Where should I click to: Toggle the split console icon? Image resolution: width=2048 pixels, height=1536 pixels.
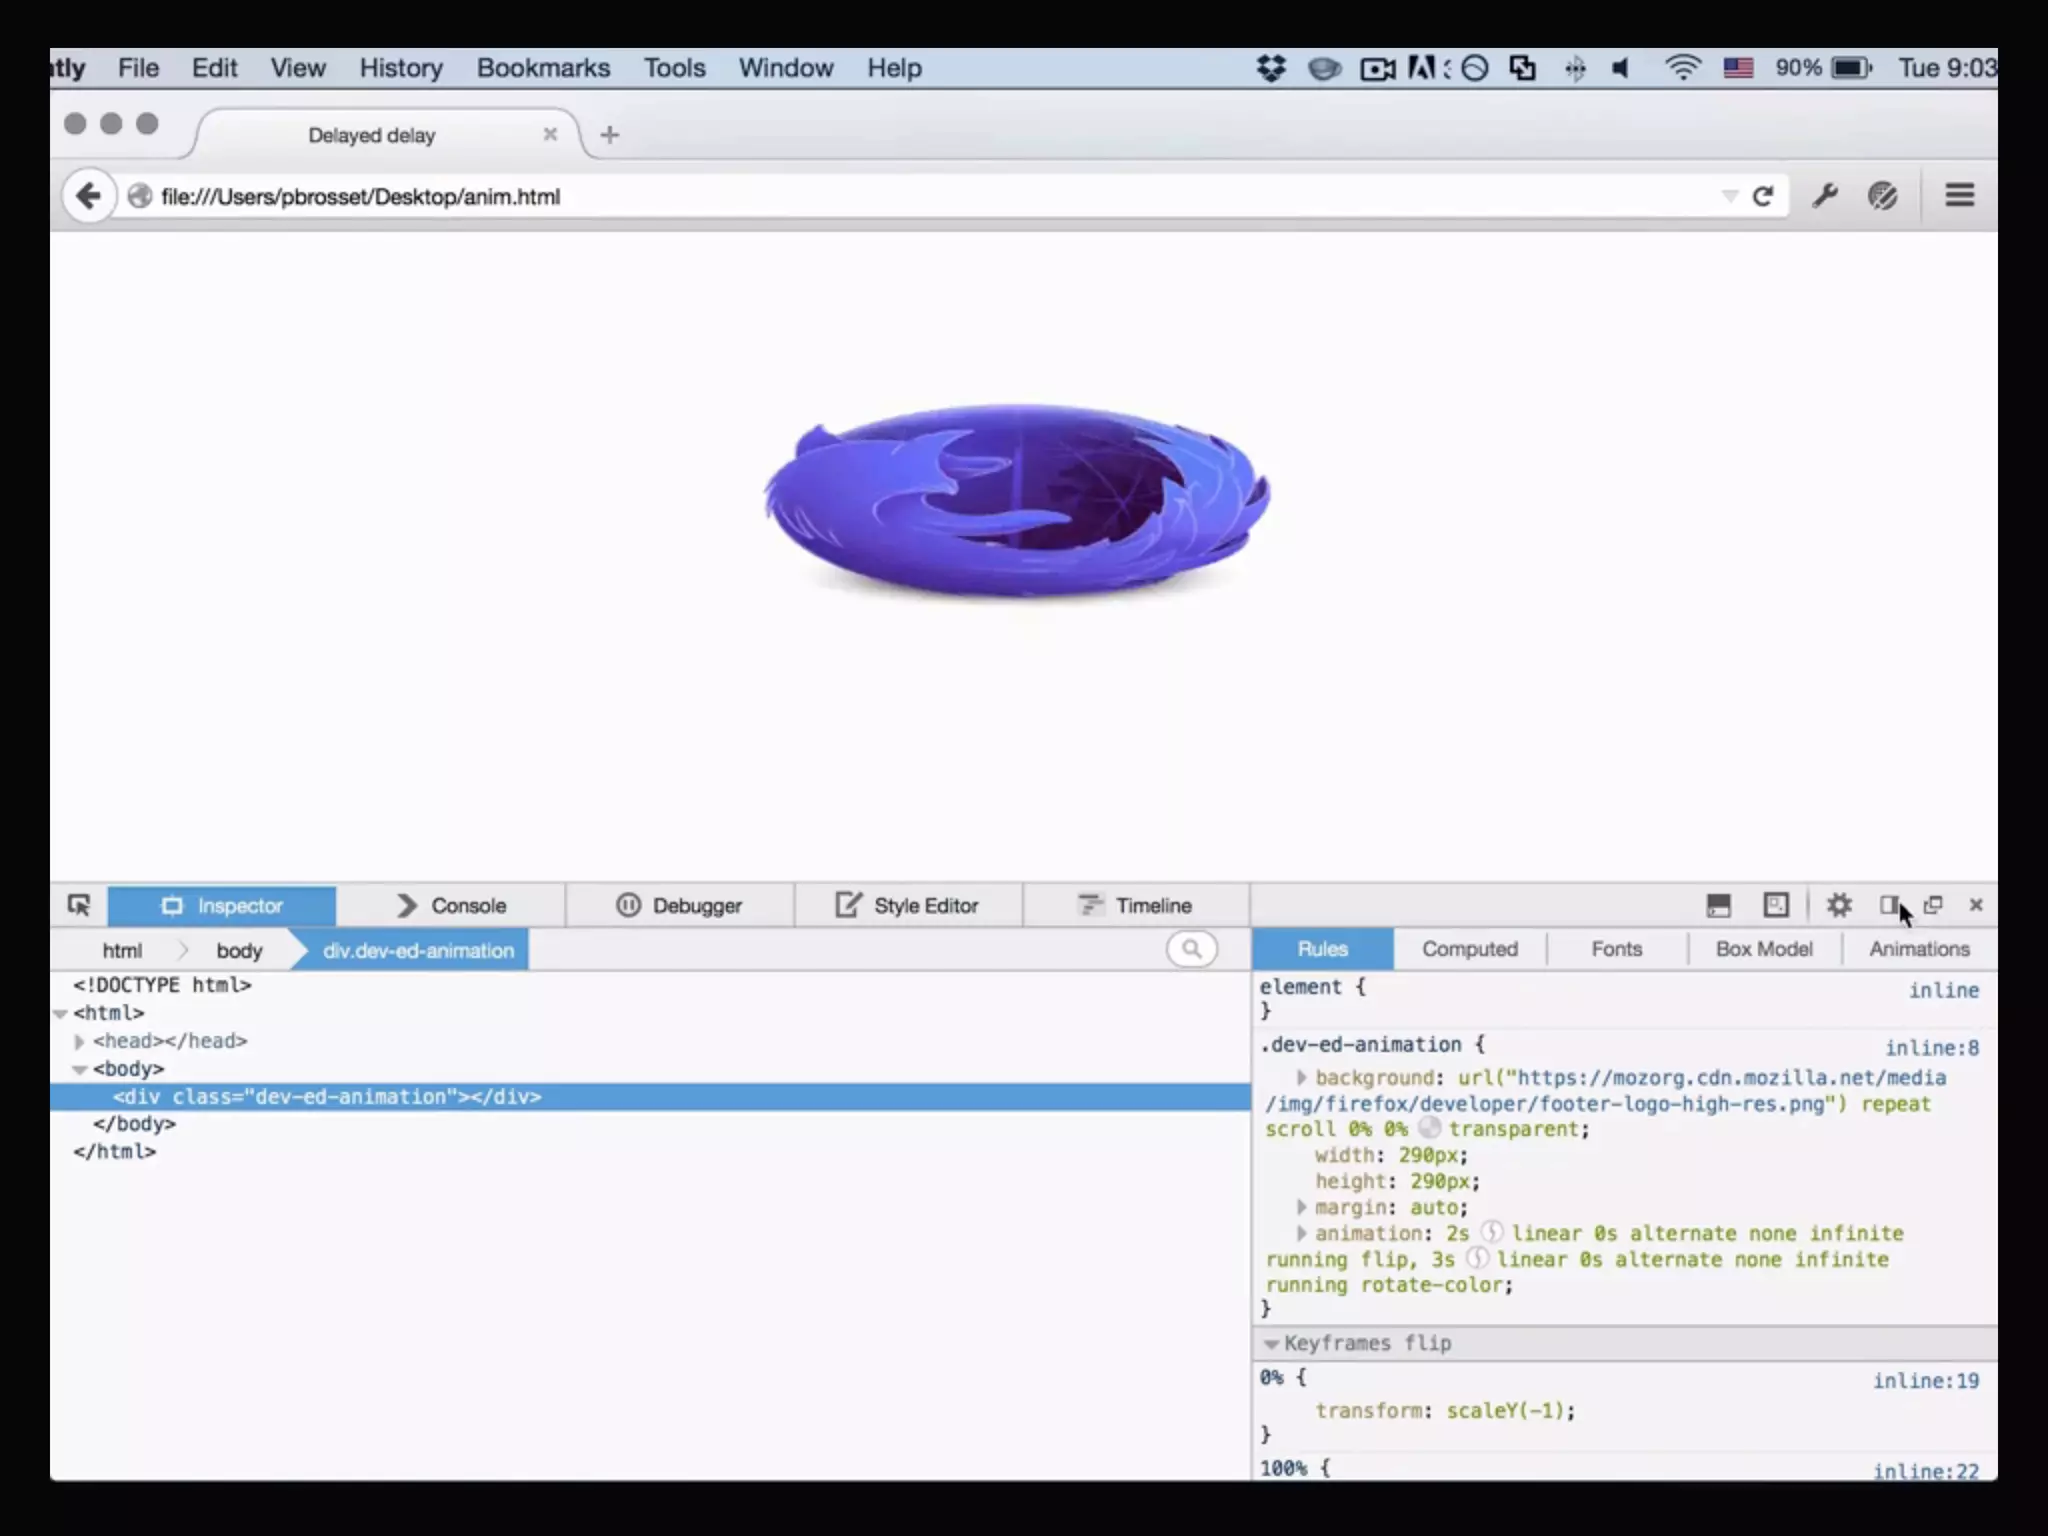[x=1718, y=905]
